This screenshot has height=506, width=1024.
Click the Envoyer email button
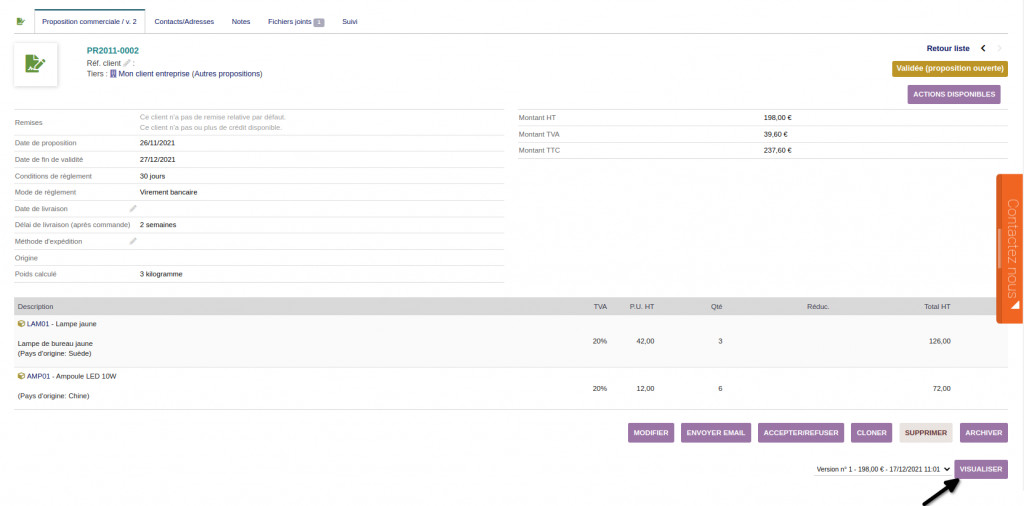716,433
